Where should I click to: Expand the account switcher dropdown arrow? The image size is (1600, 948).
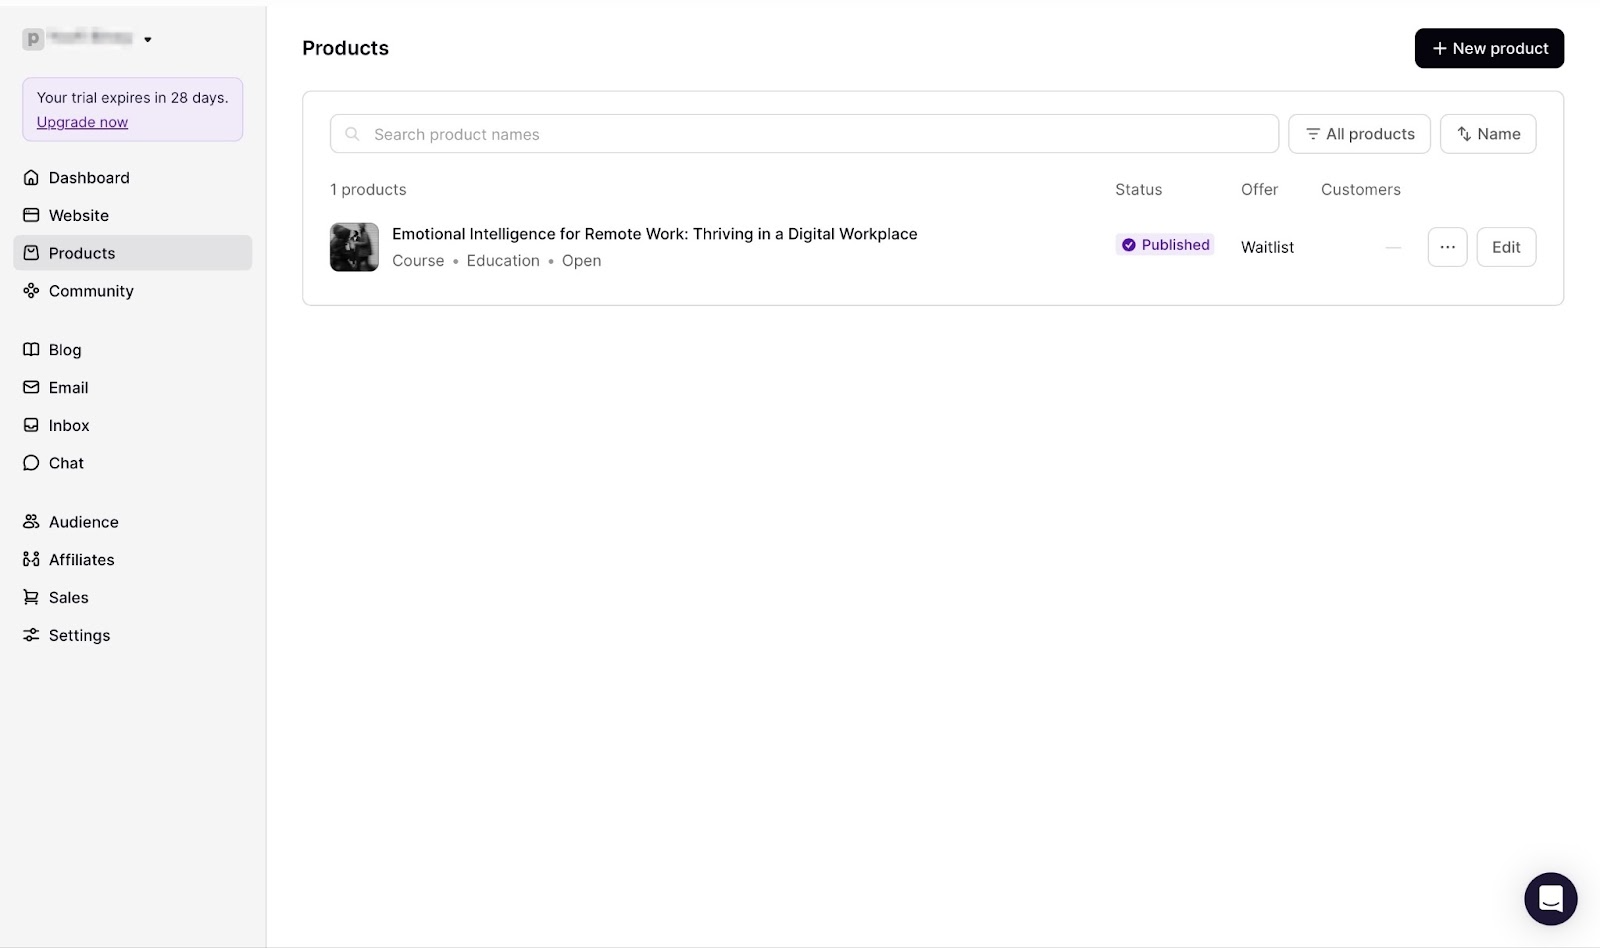coord(148,40)
